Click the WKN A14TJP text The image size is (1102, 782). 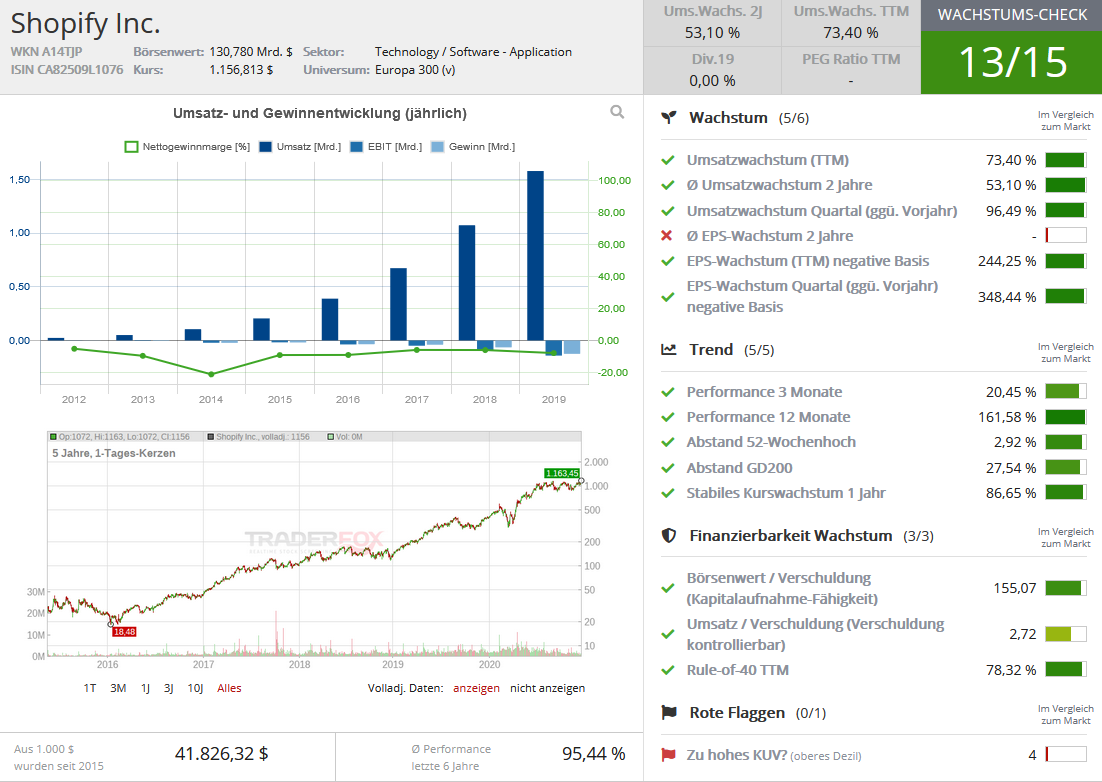46,51
